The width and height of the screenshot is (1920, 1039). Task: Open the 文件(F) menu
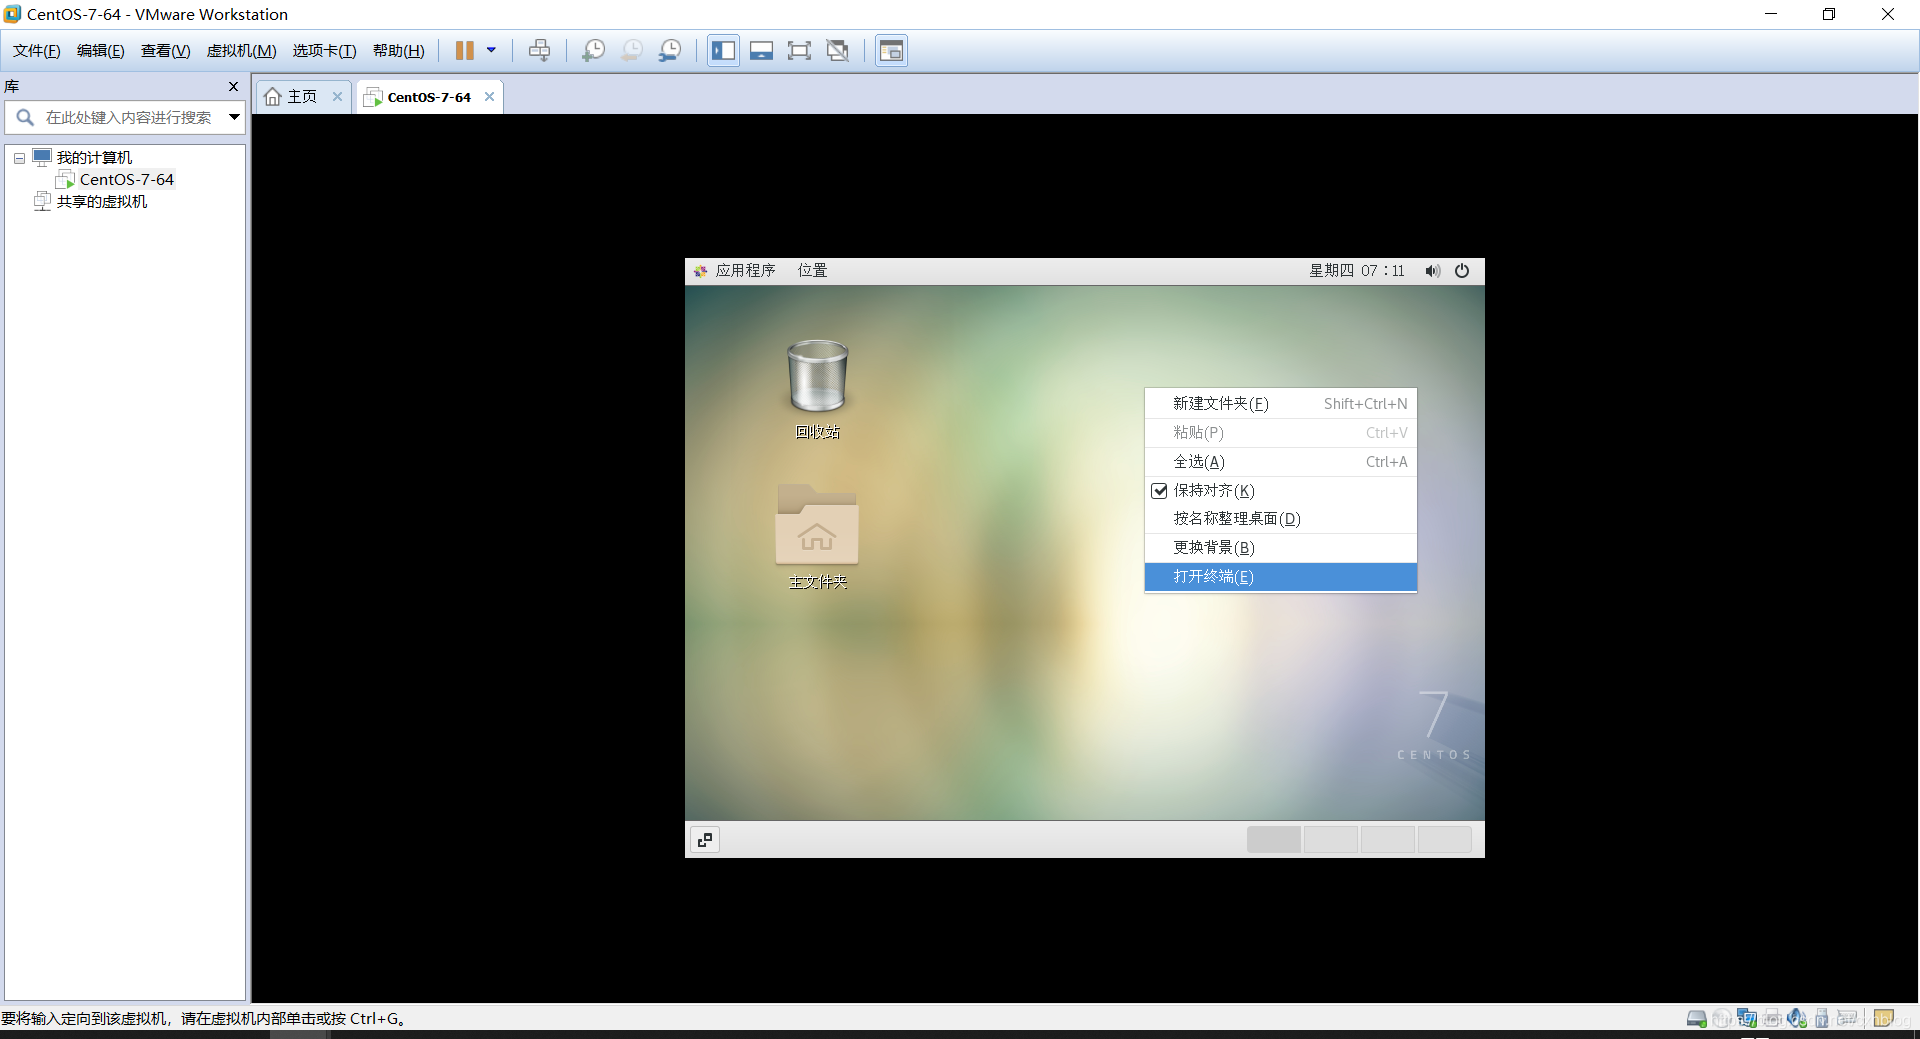[36, 51]
